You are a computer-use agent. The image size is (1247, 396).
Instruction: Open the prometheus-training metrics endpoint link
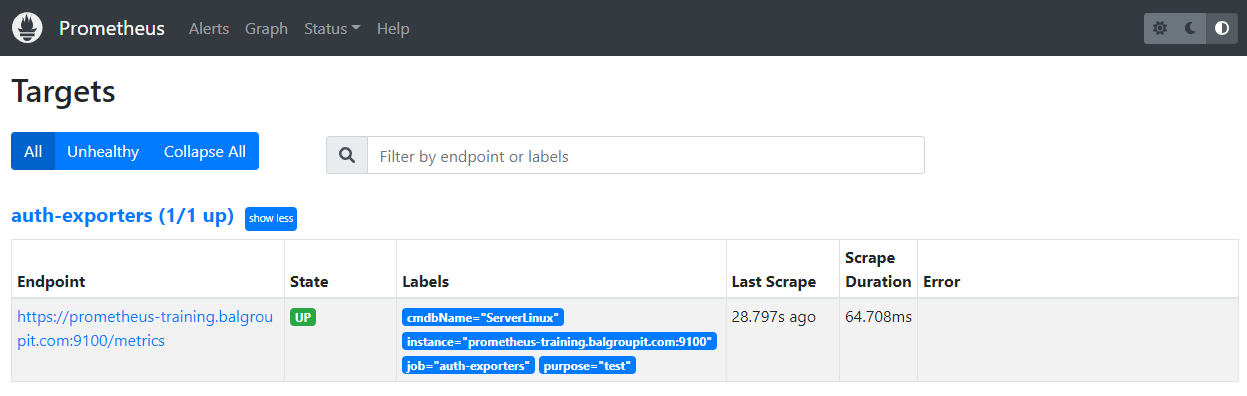tap(144, 328)
